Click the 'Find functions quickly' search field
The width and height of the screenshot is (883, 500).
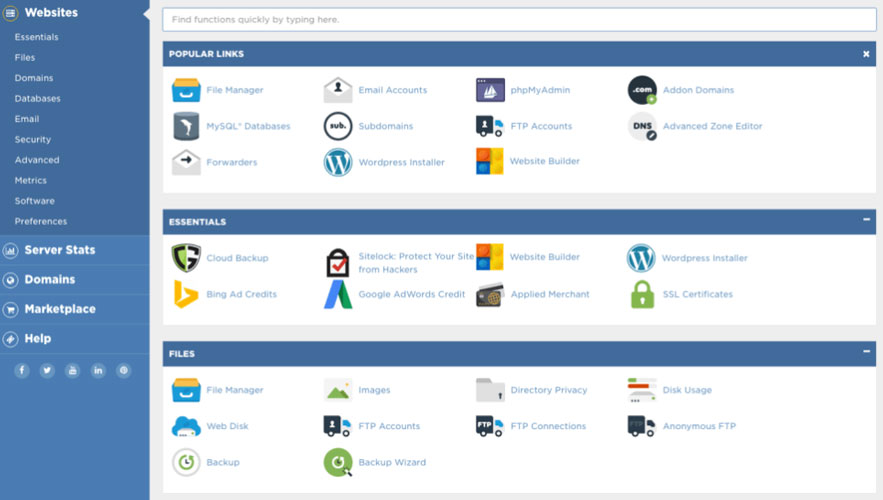pos(519,20)
